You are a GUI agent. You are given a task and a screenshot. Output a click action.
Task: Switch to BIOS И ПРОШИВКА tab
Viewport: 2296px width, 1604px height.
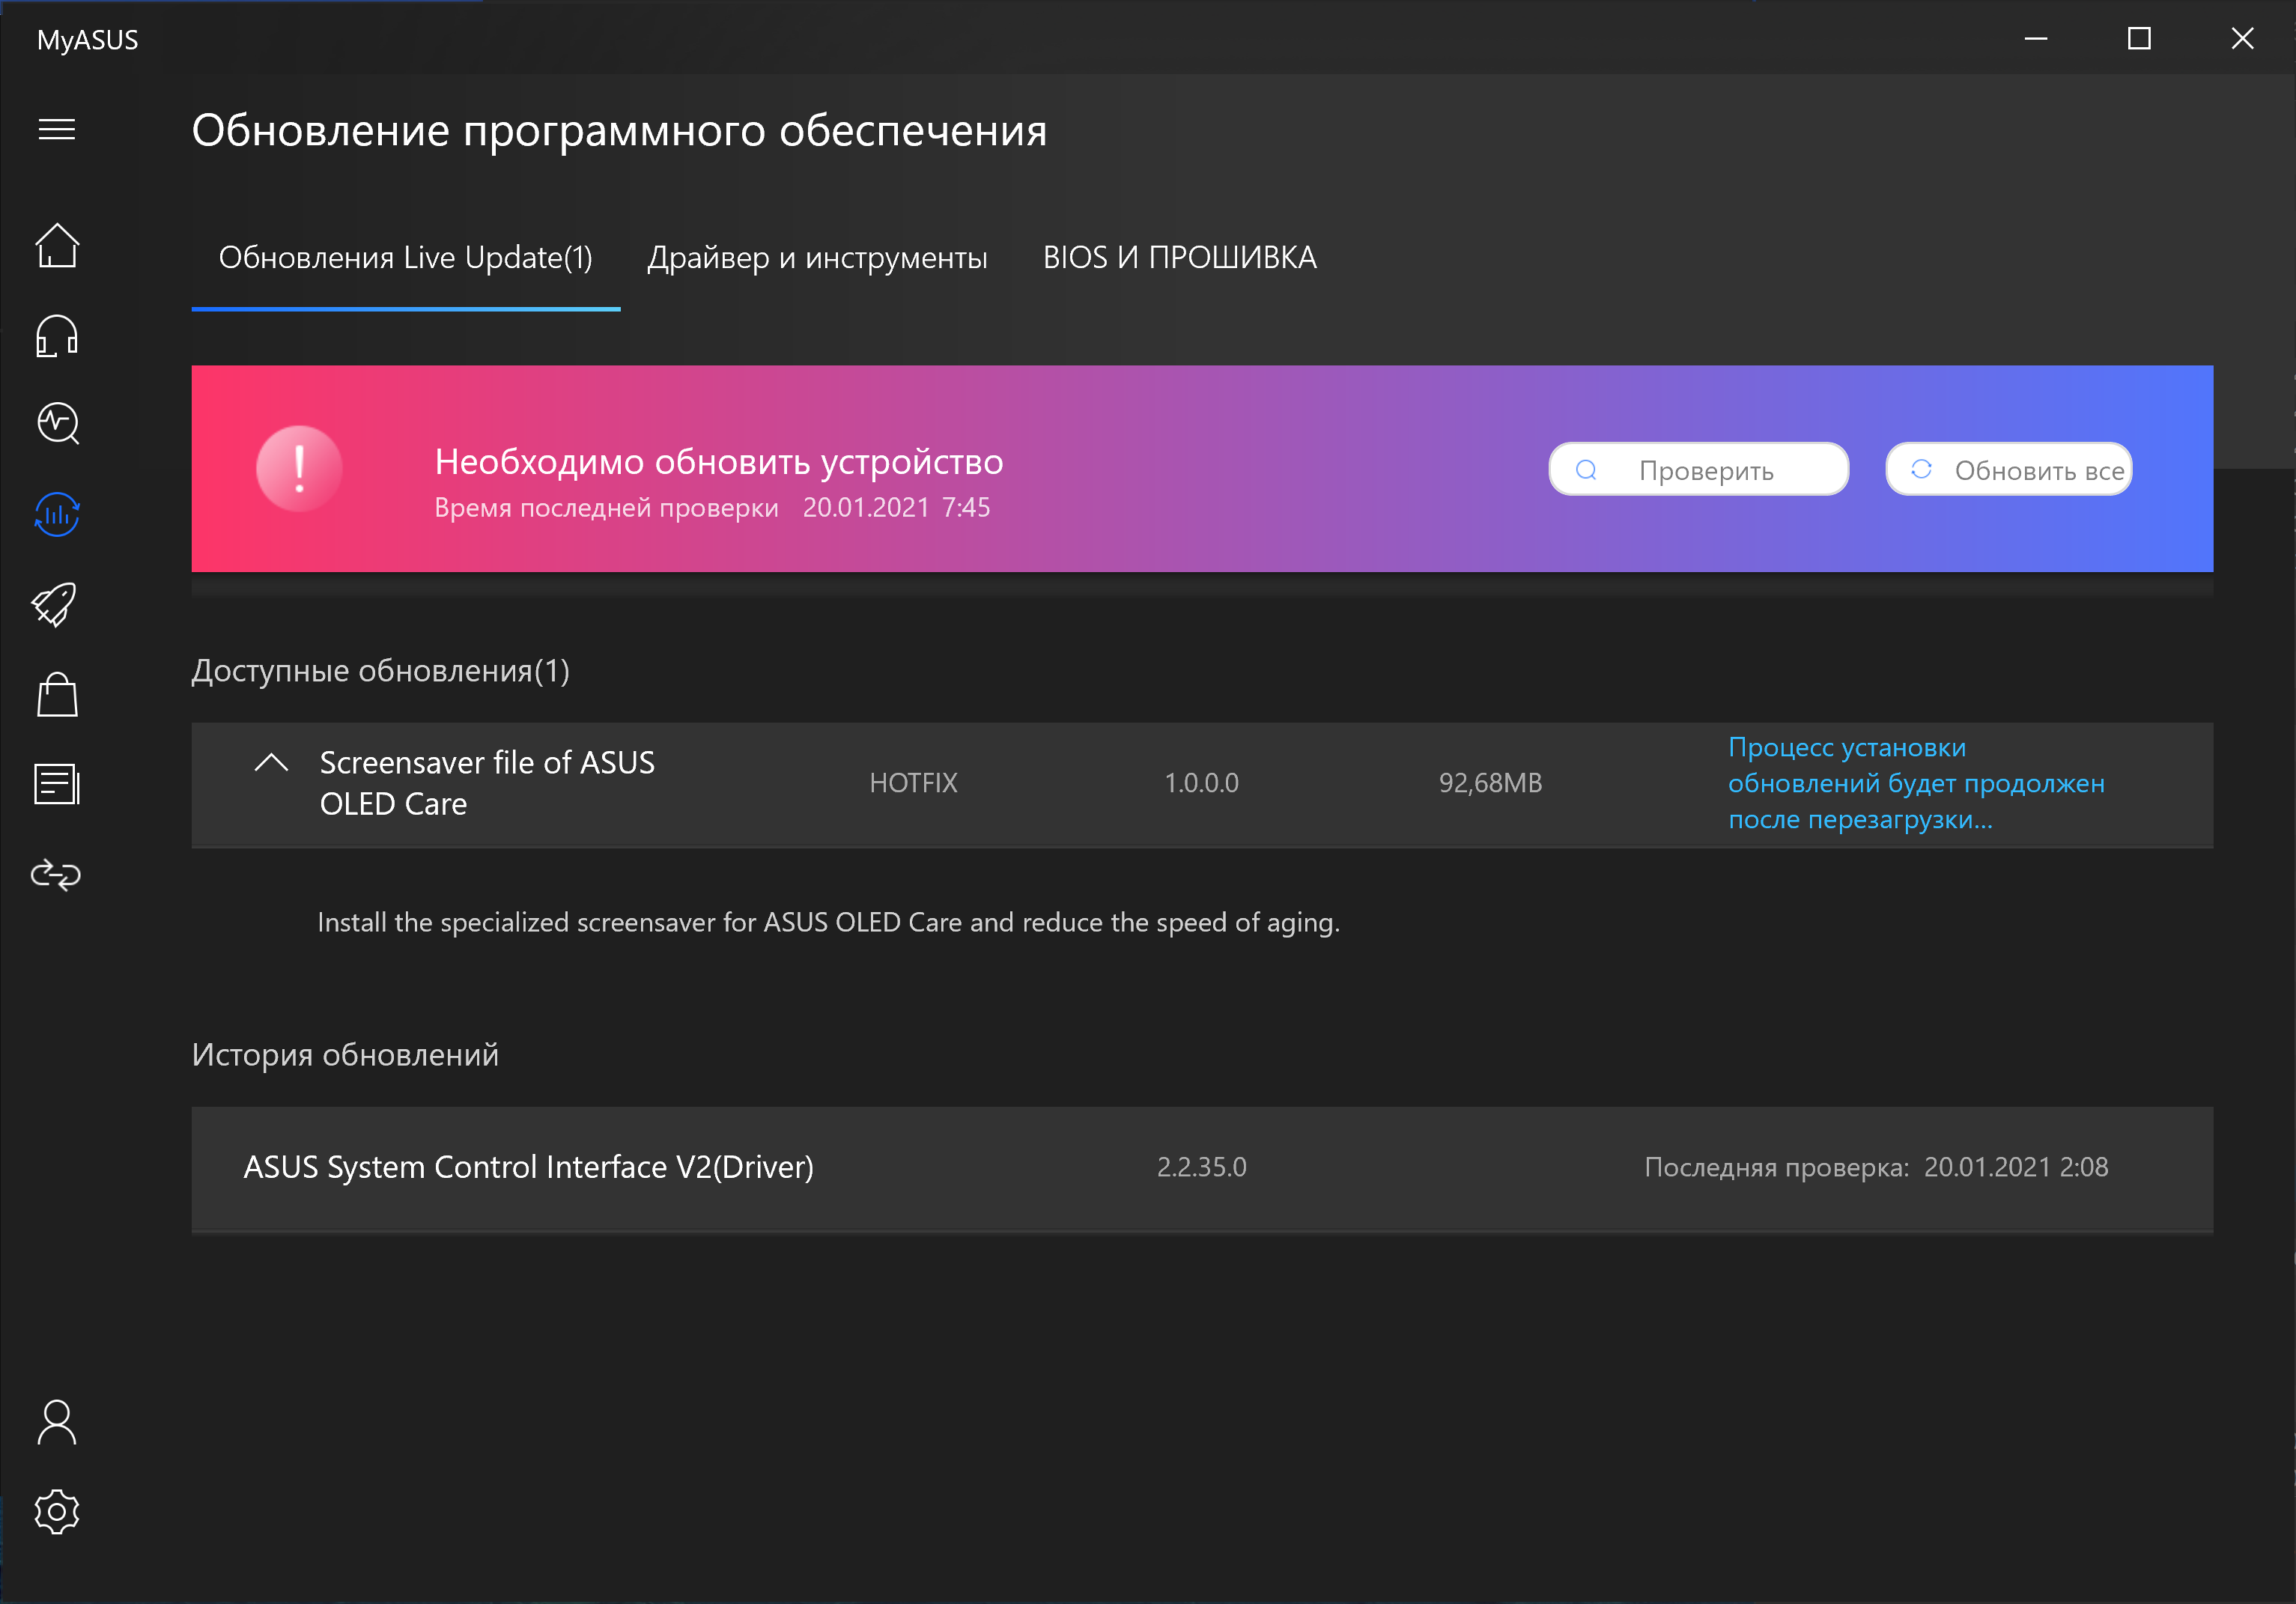[1180, 258]
